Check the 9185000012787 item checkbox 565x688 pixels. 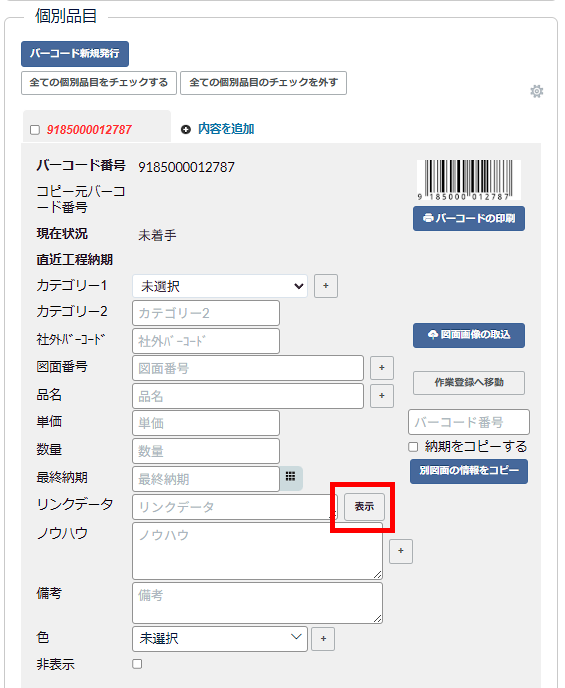(x=35, y=130)
